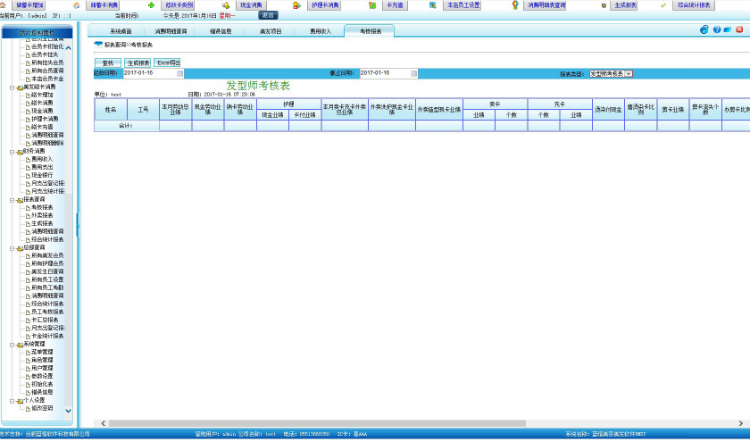
Task: Collapse the 财务消费 tree node
Action: [x=12, y=152]
